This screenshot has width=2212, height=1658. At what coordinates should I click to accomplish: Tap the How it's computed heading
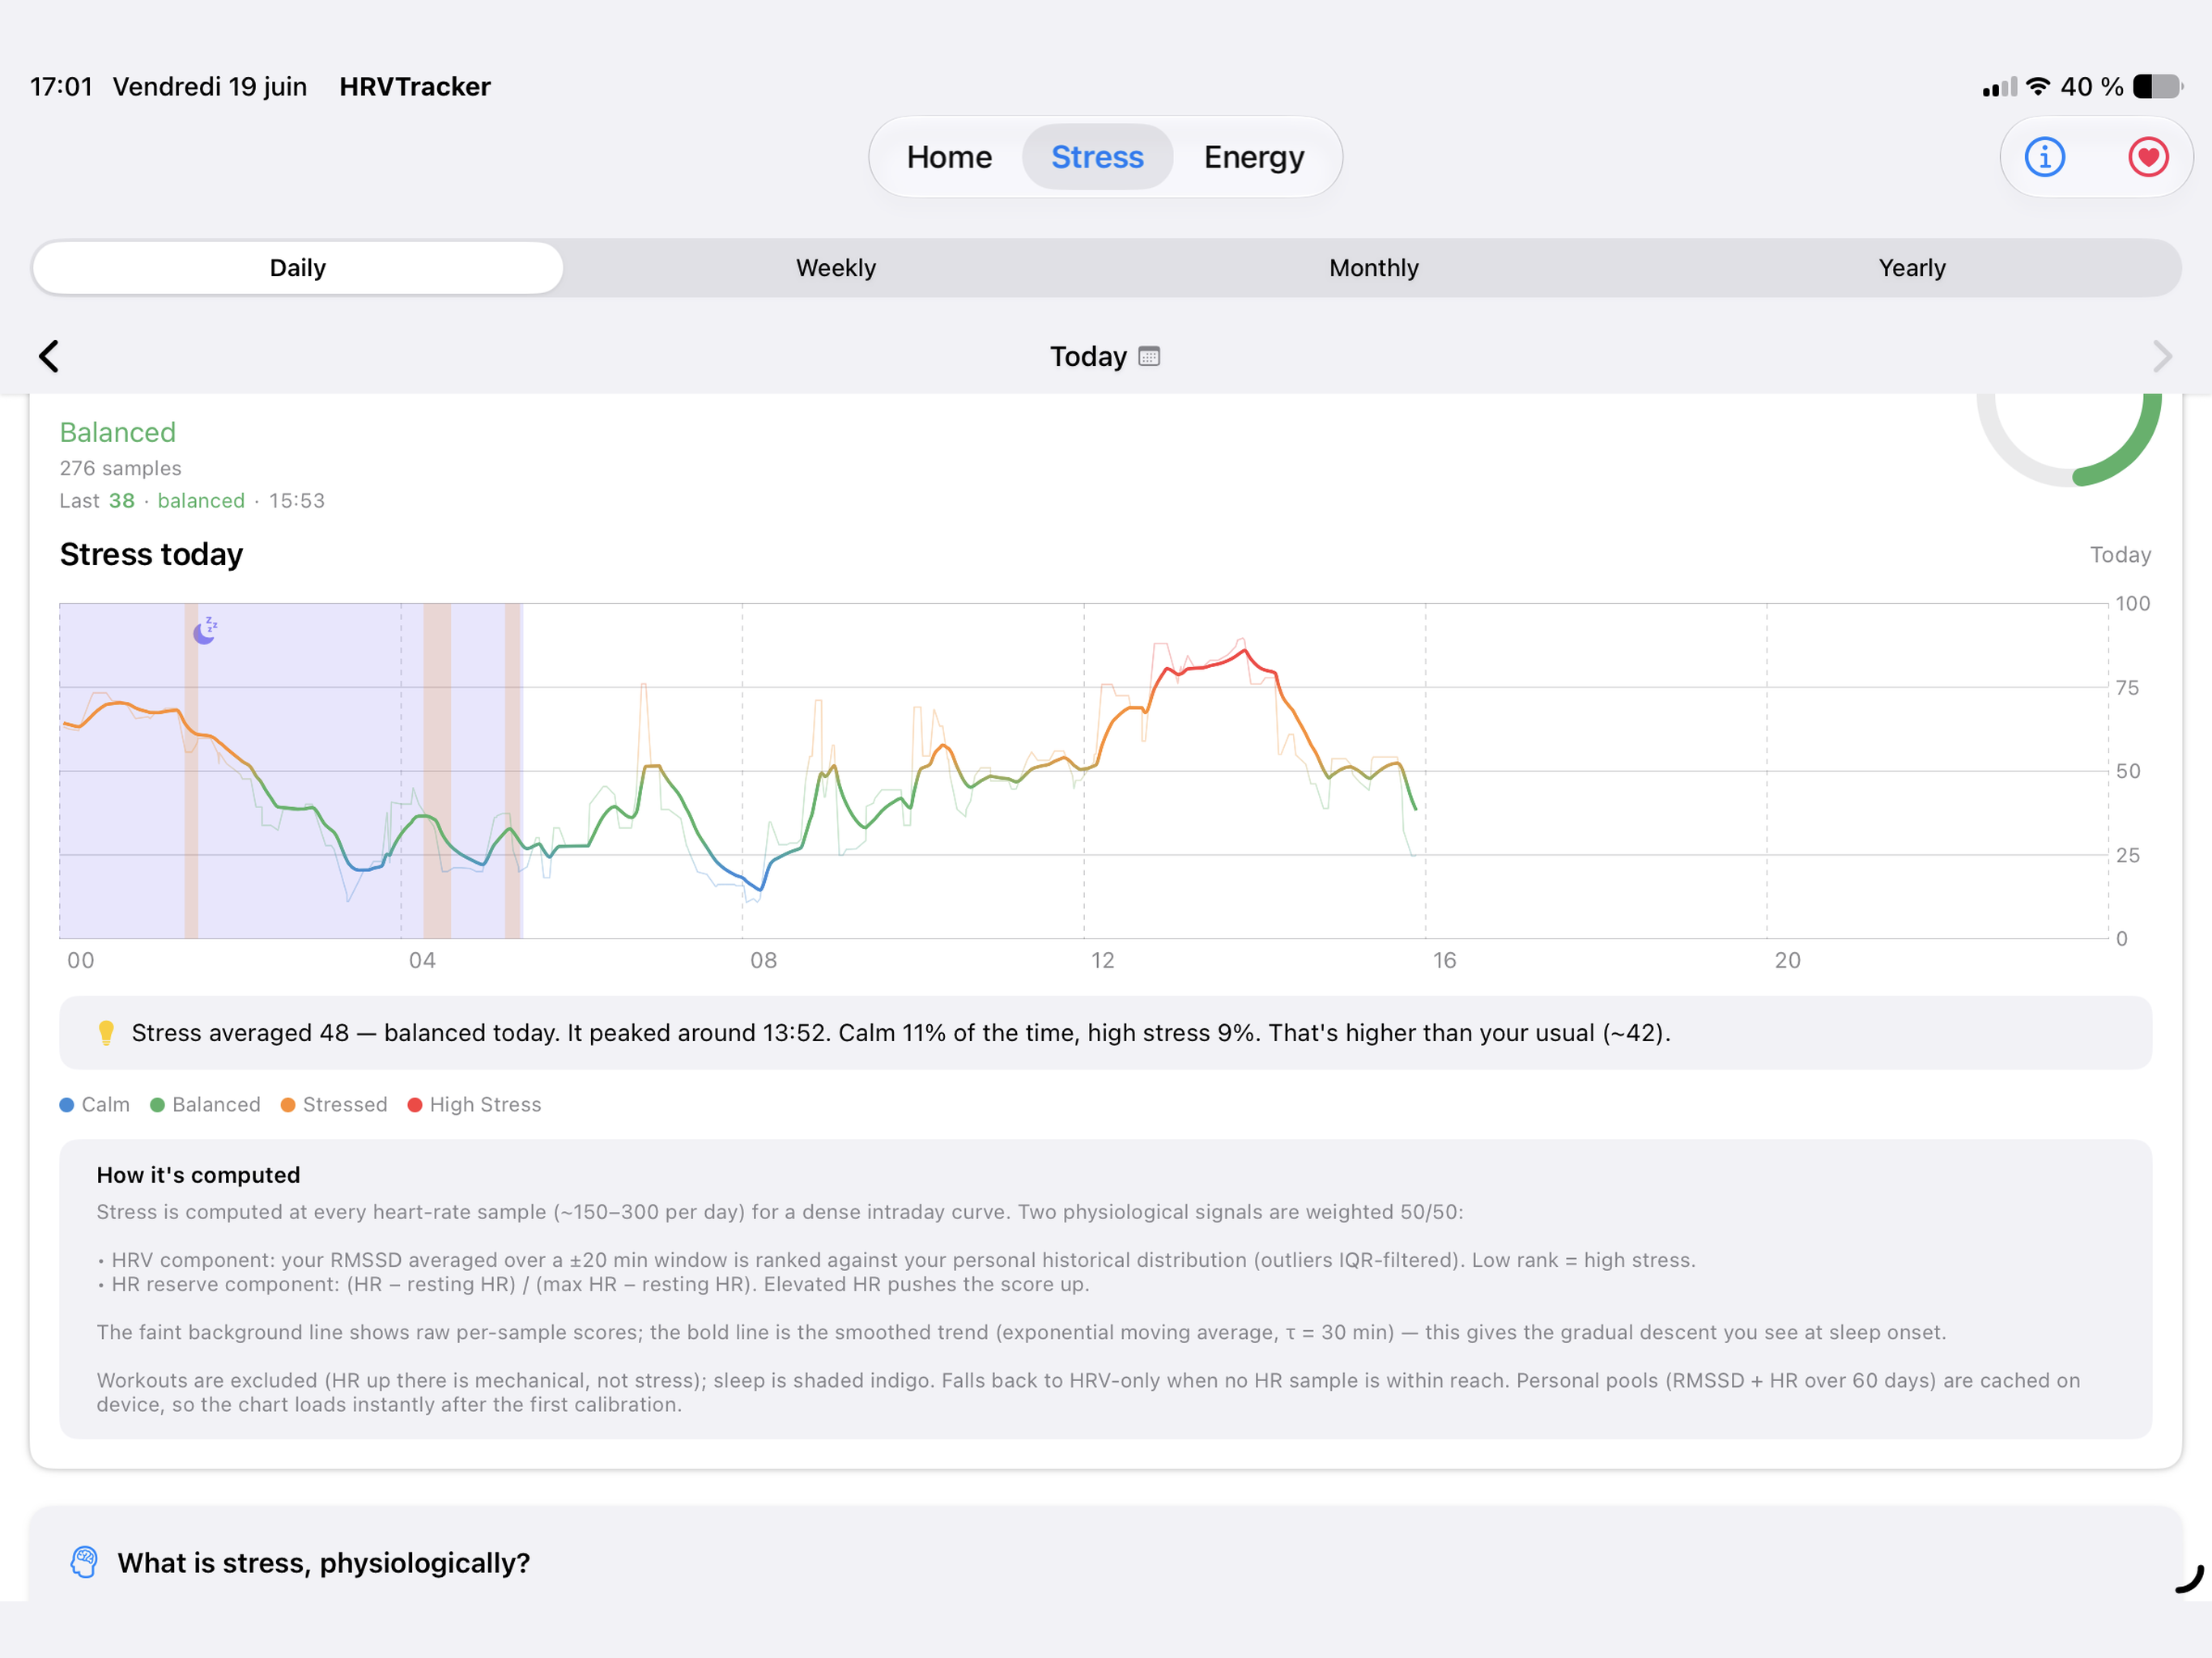point(198,1174)
